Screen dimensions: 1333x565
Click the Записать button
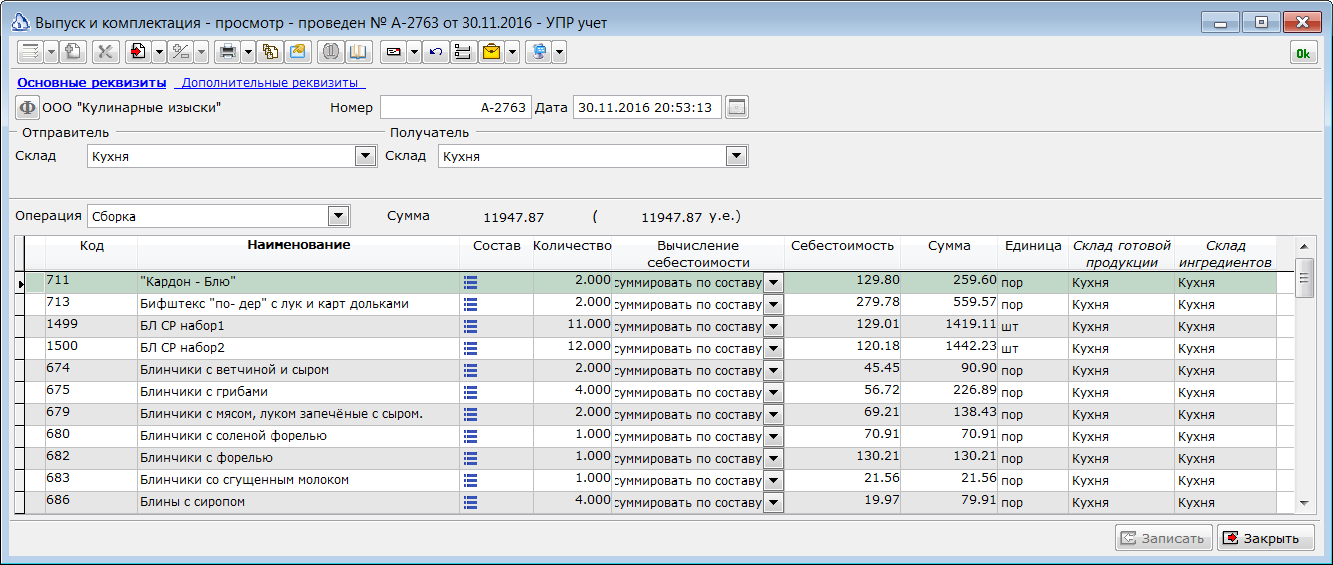click(x=1164, y=538)
